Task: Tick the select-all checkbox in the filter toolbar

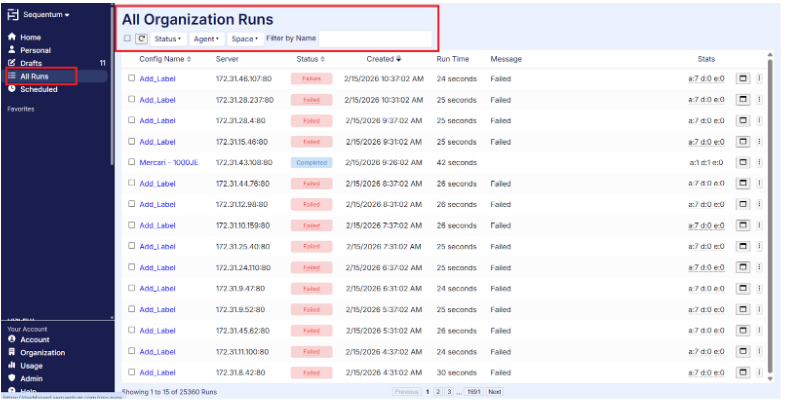Action: click(127, 39)
